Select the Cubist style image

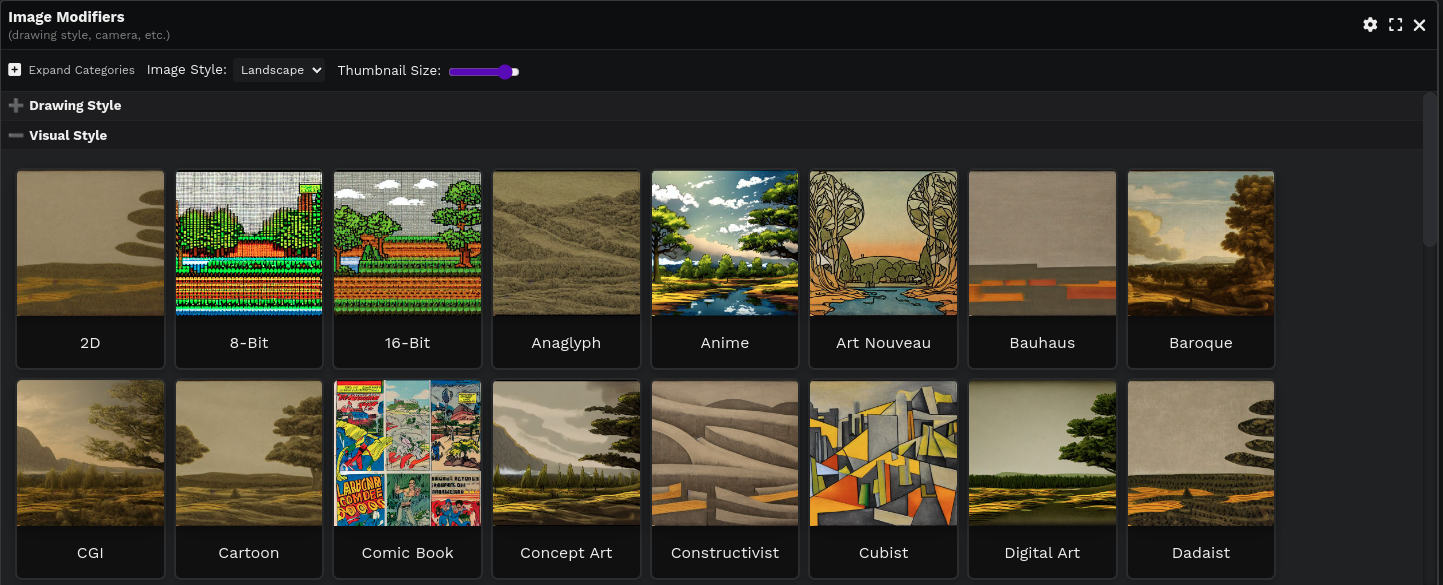coord(883,454)
